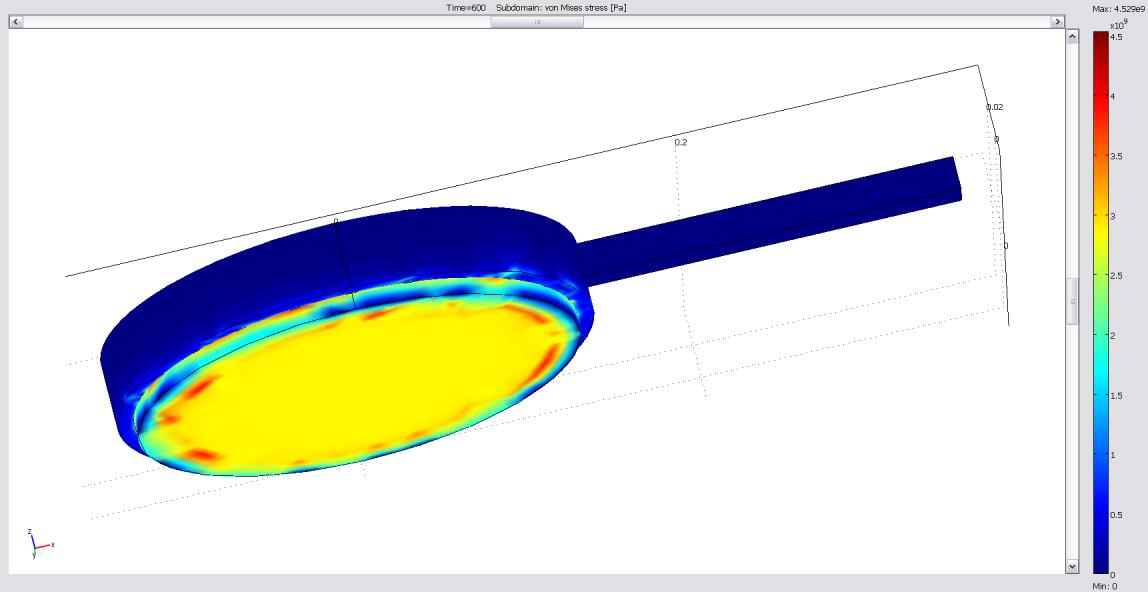Click the 2.5 tick on the color scale

tap(1116, 275)
